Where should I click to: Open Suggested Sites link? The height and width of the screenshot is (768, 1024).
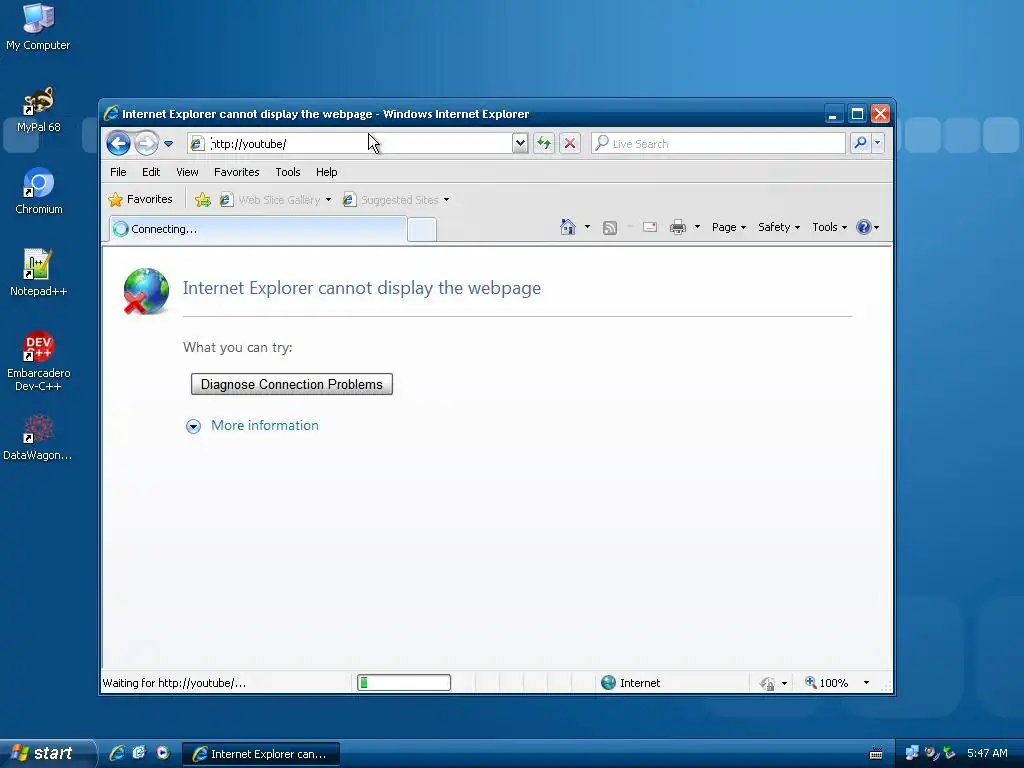coord(392,200)
